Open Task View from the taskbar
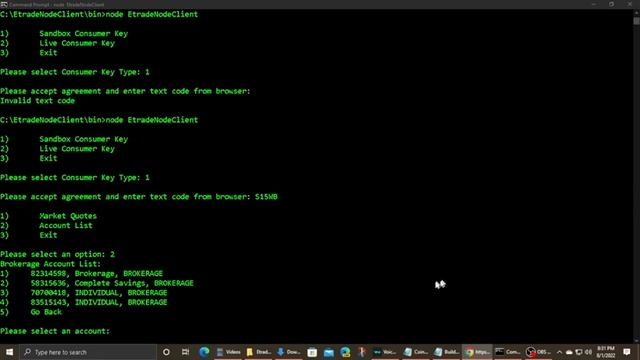The height and width of the screenshot is (360, 640). click(185, 352)
